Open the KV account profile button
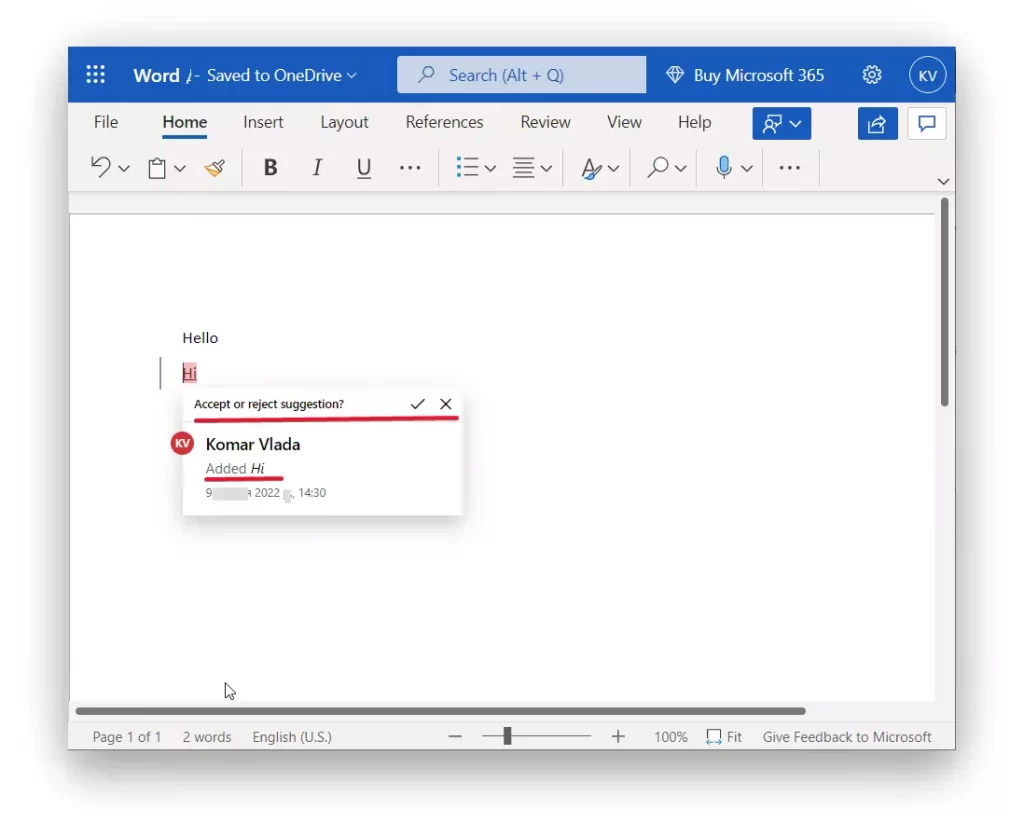Image resolution: width=1024 pixels, height=837 pixels. coord(927,75)
